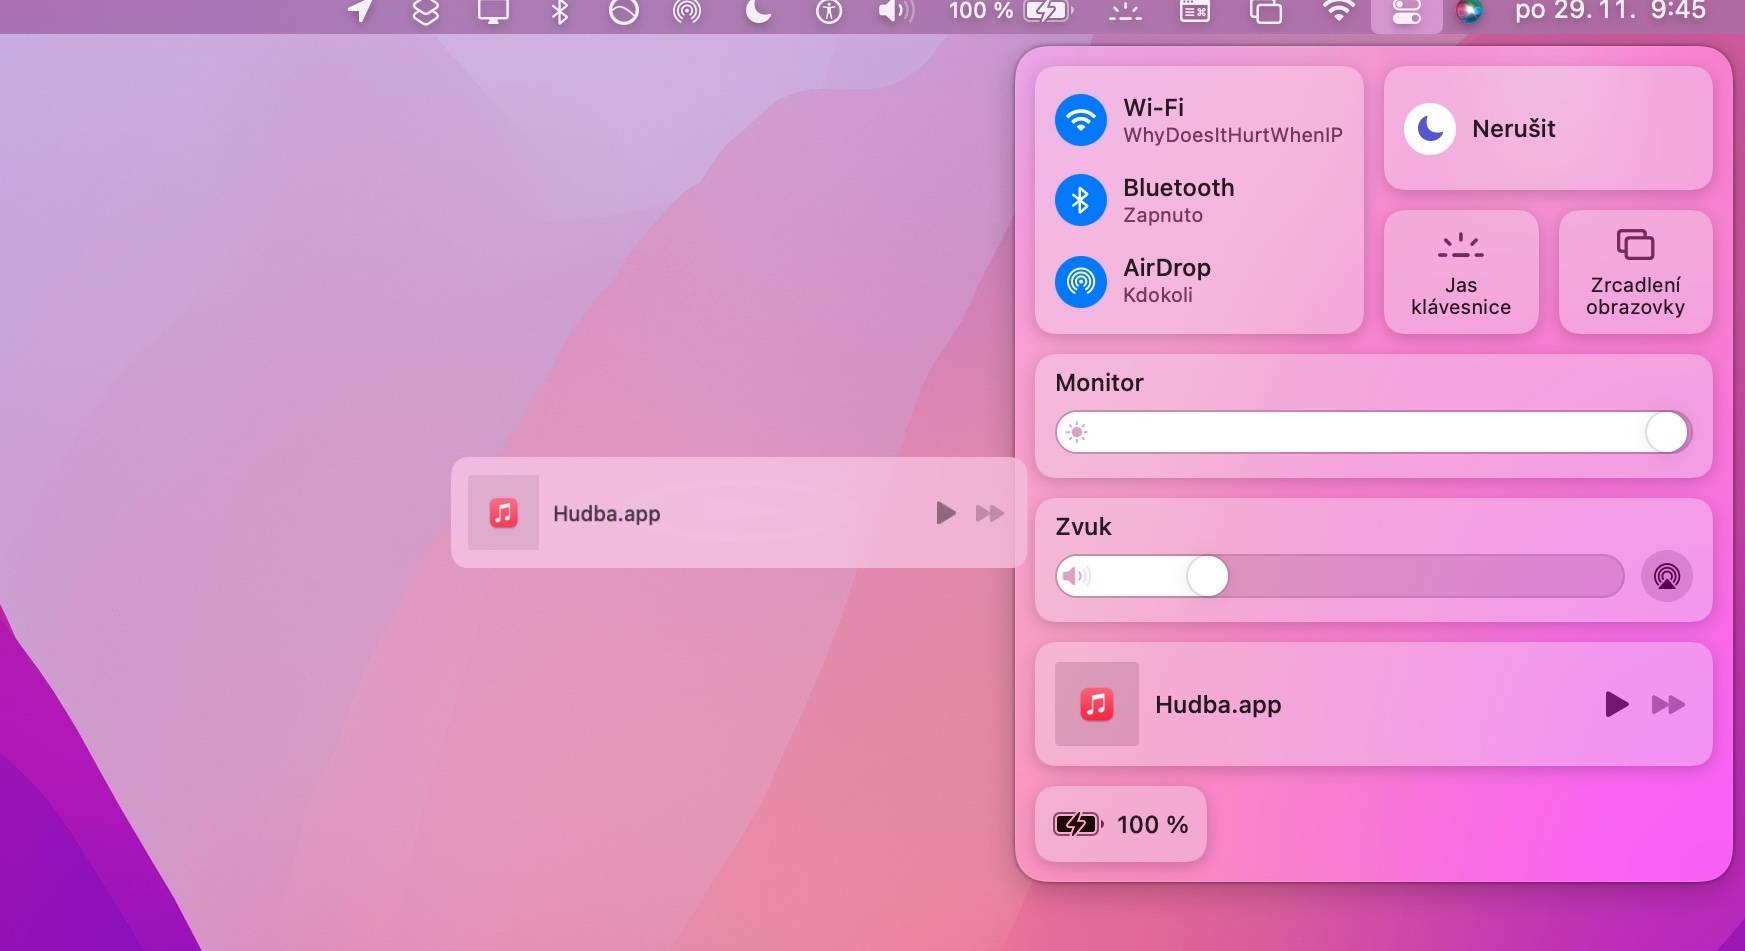The width and height of the screenshot is (1745, 951).
Task: Toggle the Nerušit moon icon in Control Center
Action: point(1430,129)
